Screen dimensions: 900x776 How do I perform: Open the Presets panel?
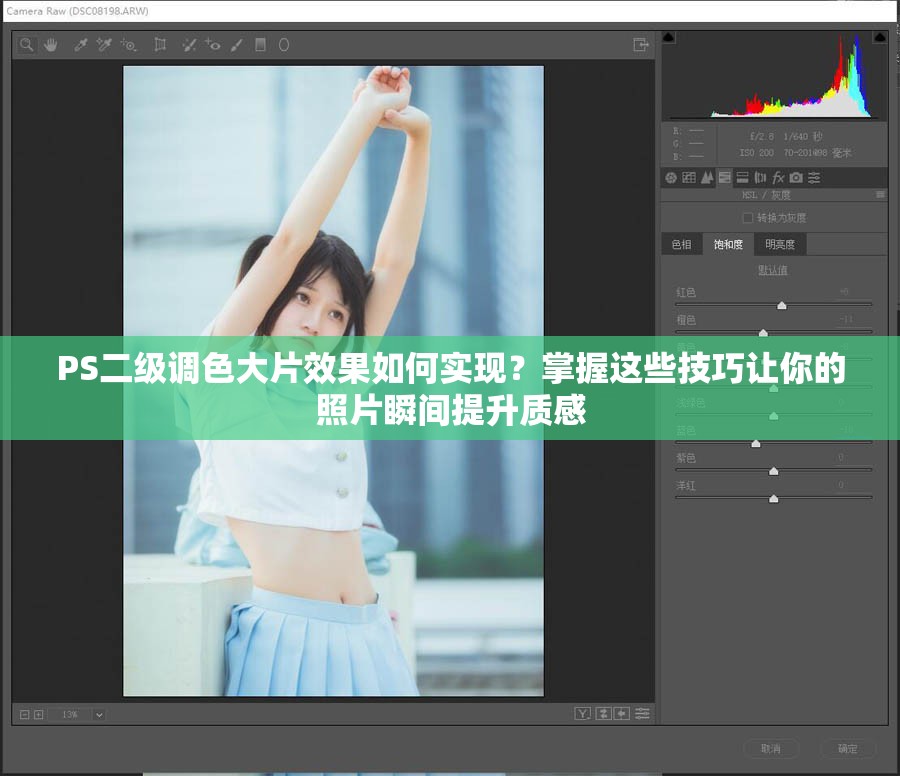814,177
